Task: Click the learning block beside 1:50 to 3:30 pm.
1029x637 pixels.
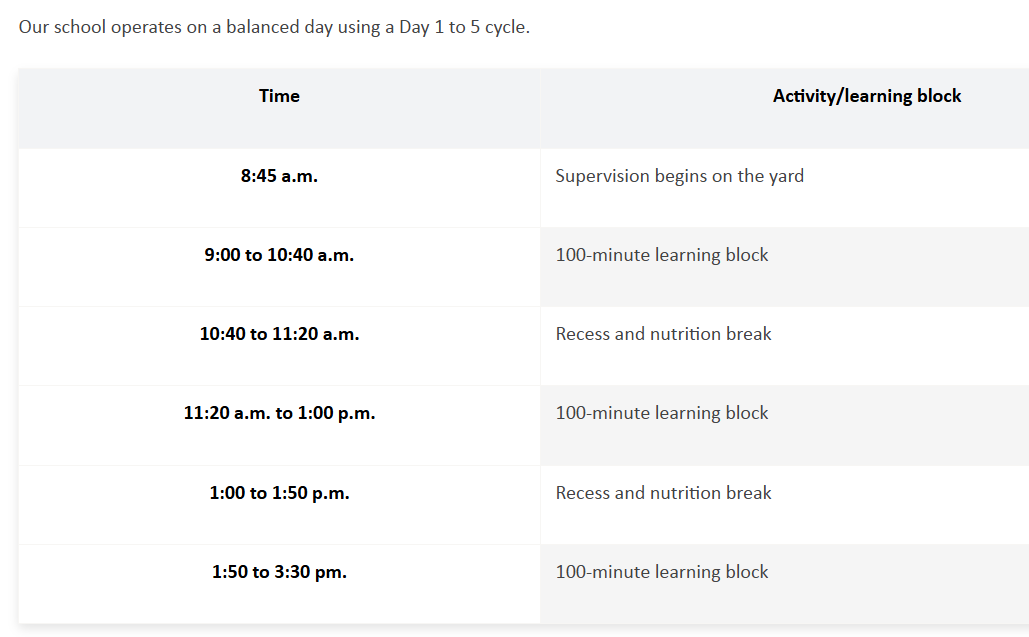Action: [662, 572]
